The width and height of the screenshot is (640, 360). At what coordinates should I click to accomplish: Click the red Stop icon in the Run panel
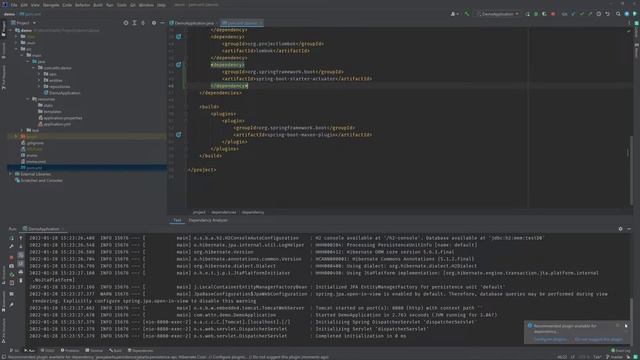click(x=11, y=258)
